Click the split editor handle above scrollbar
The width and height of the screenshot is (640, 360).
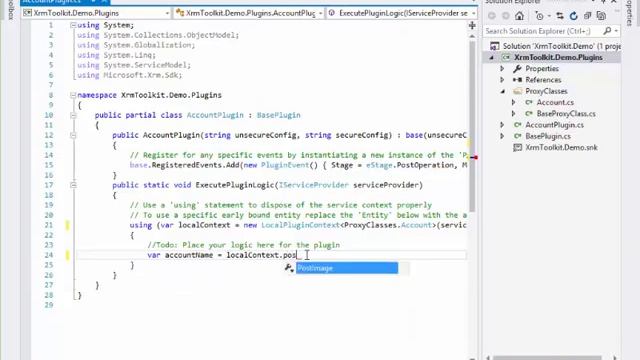[x=472, y=26]
